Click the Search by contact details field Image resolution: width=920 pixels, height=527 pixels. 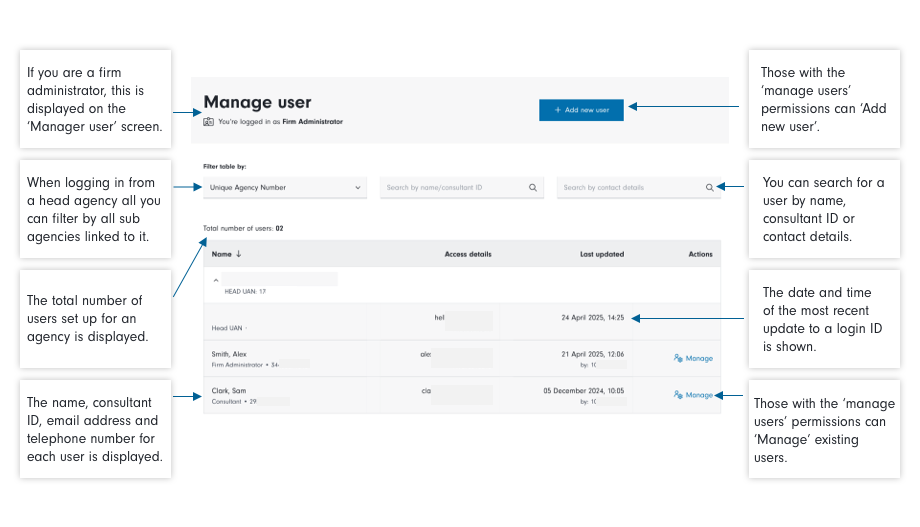[638, 188]
